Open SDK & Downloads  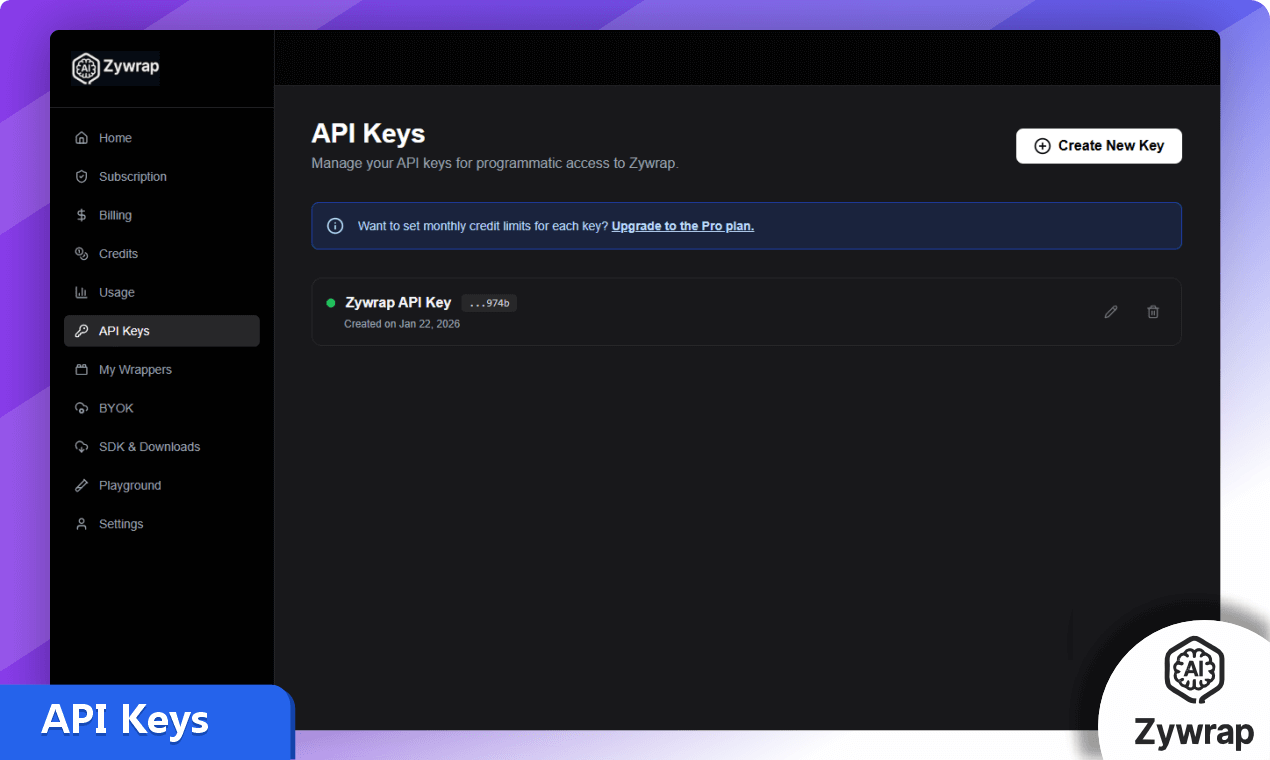click(162, 447)
